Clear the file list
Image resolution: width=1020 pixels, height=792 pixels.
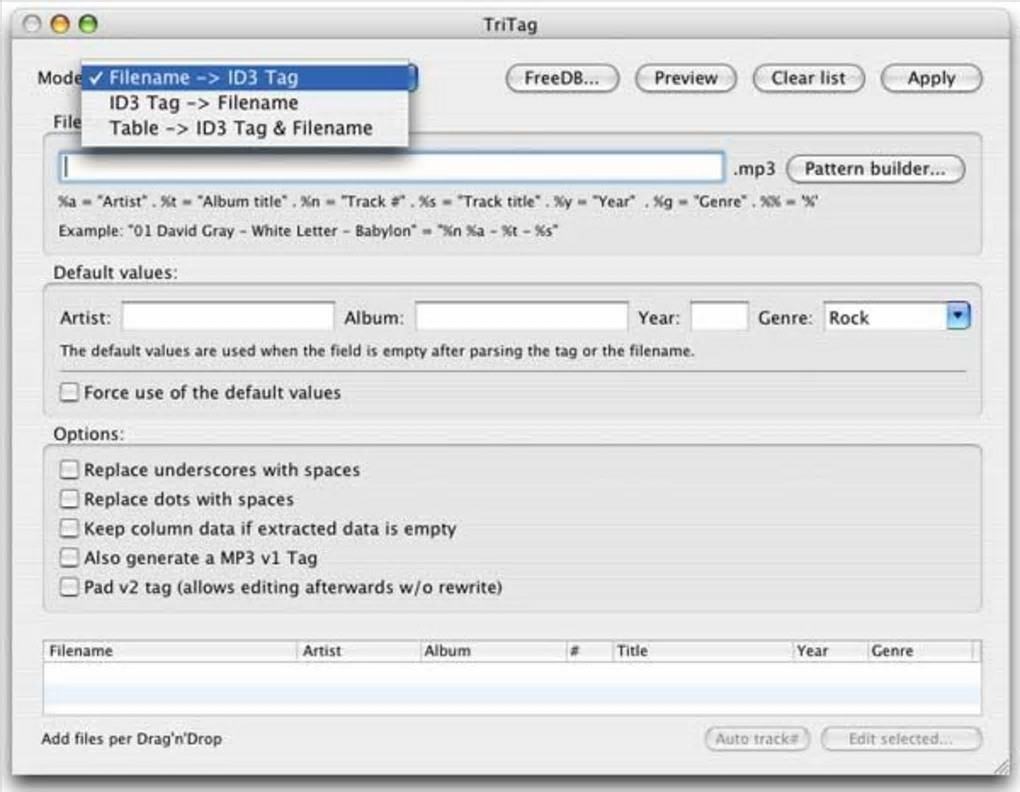[x=809, y=79]
